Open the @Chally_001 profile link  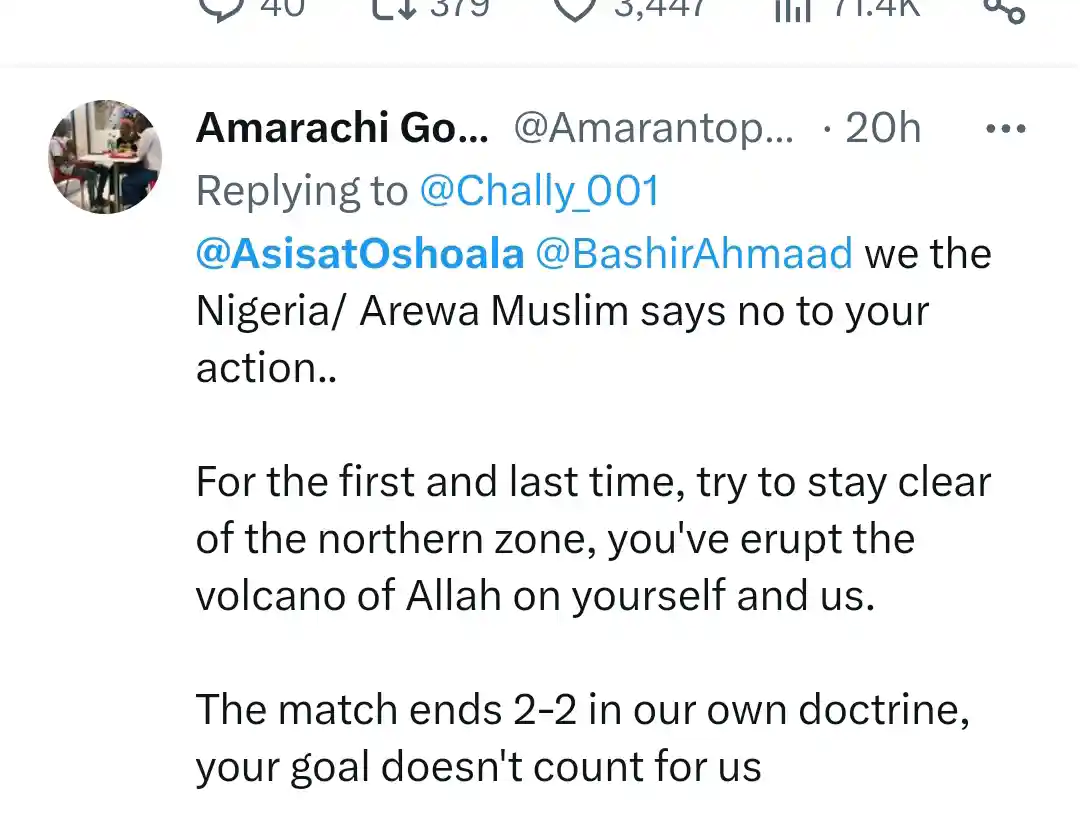coord(541,190)
